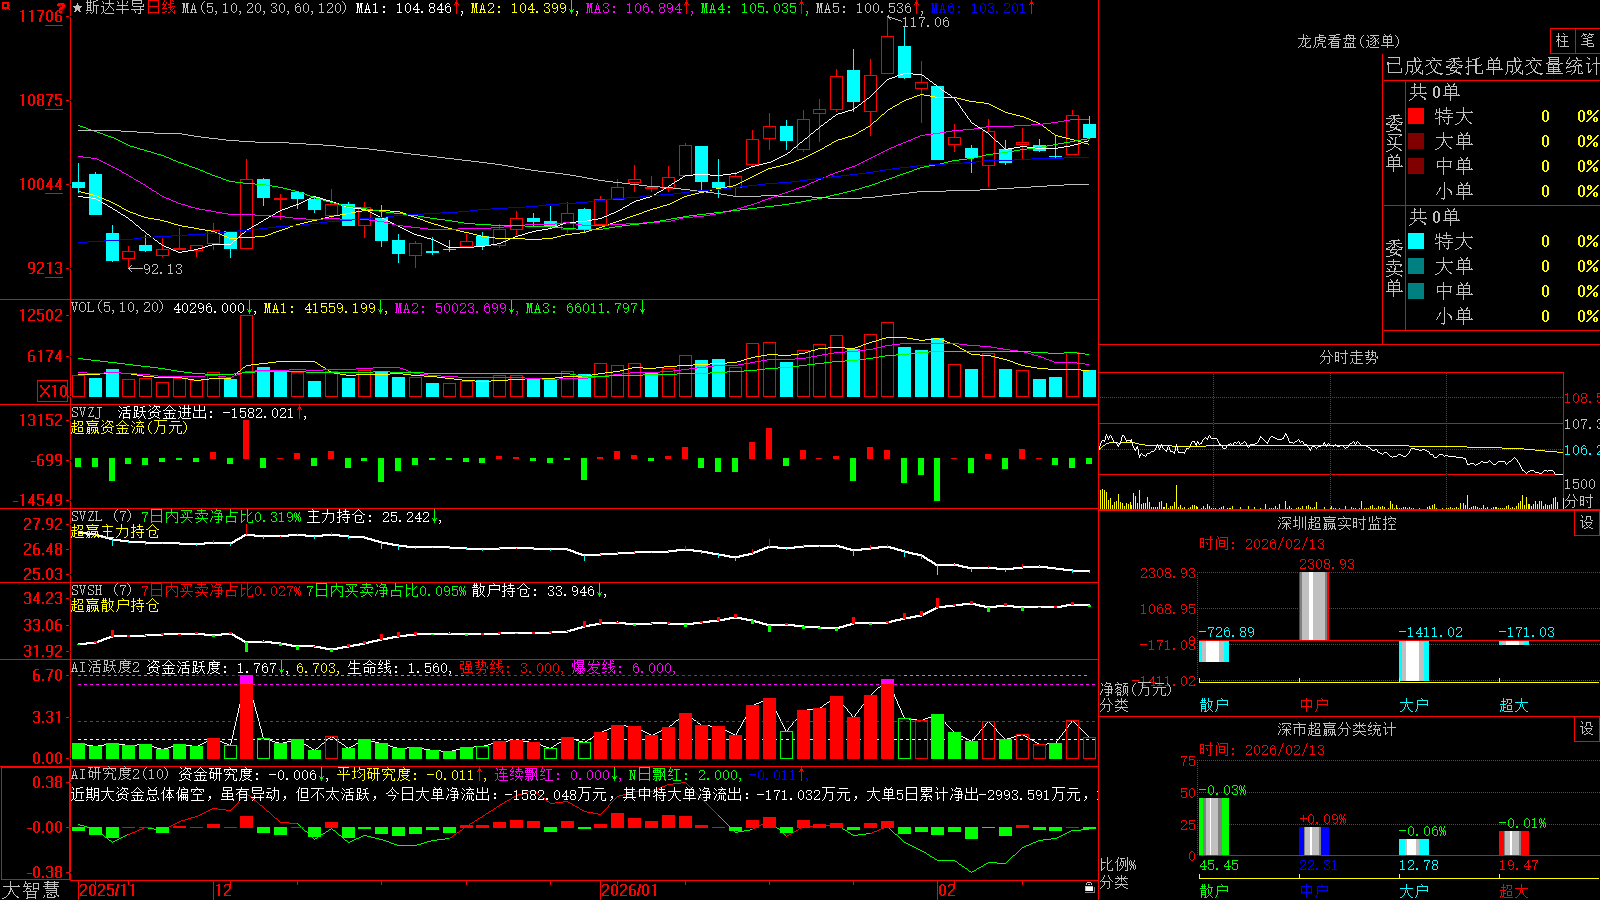Click the 超赢资金流(万元) label

(129, 427)
